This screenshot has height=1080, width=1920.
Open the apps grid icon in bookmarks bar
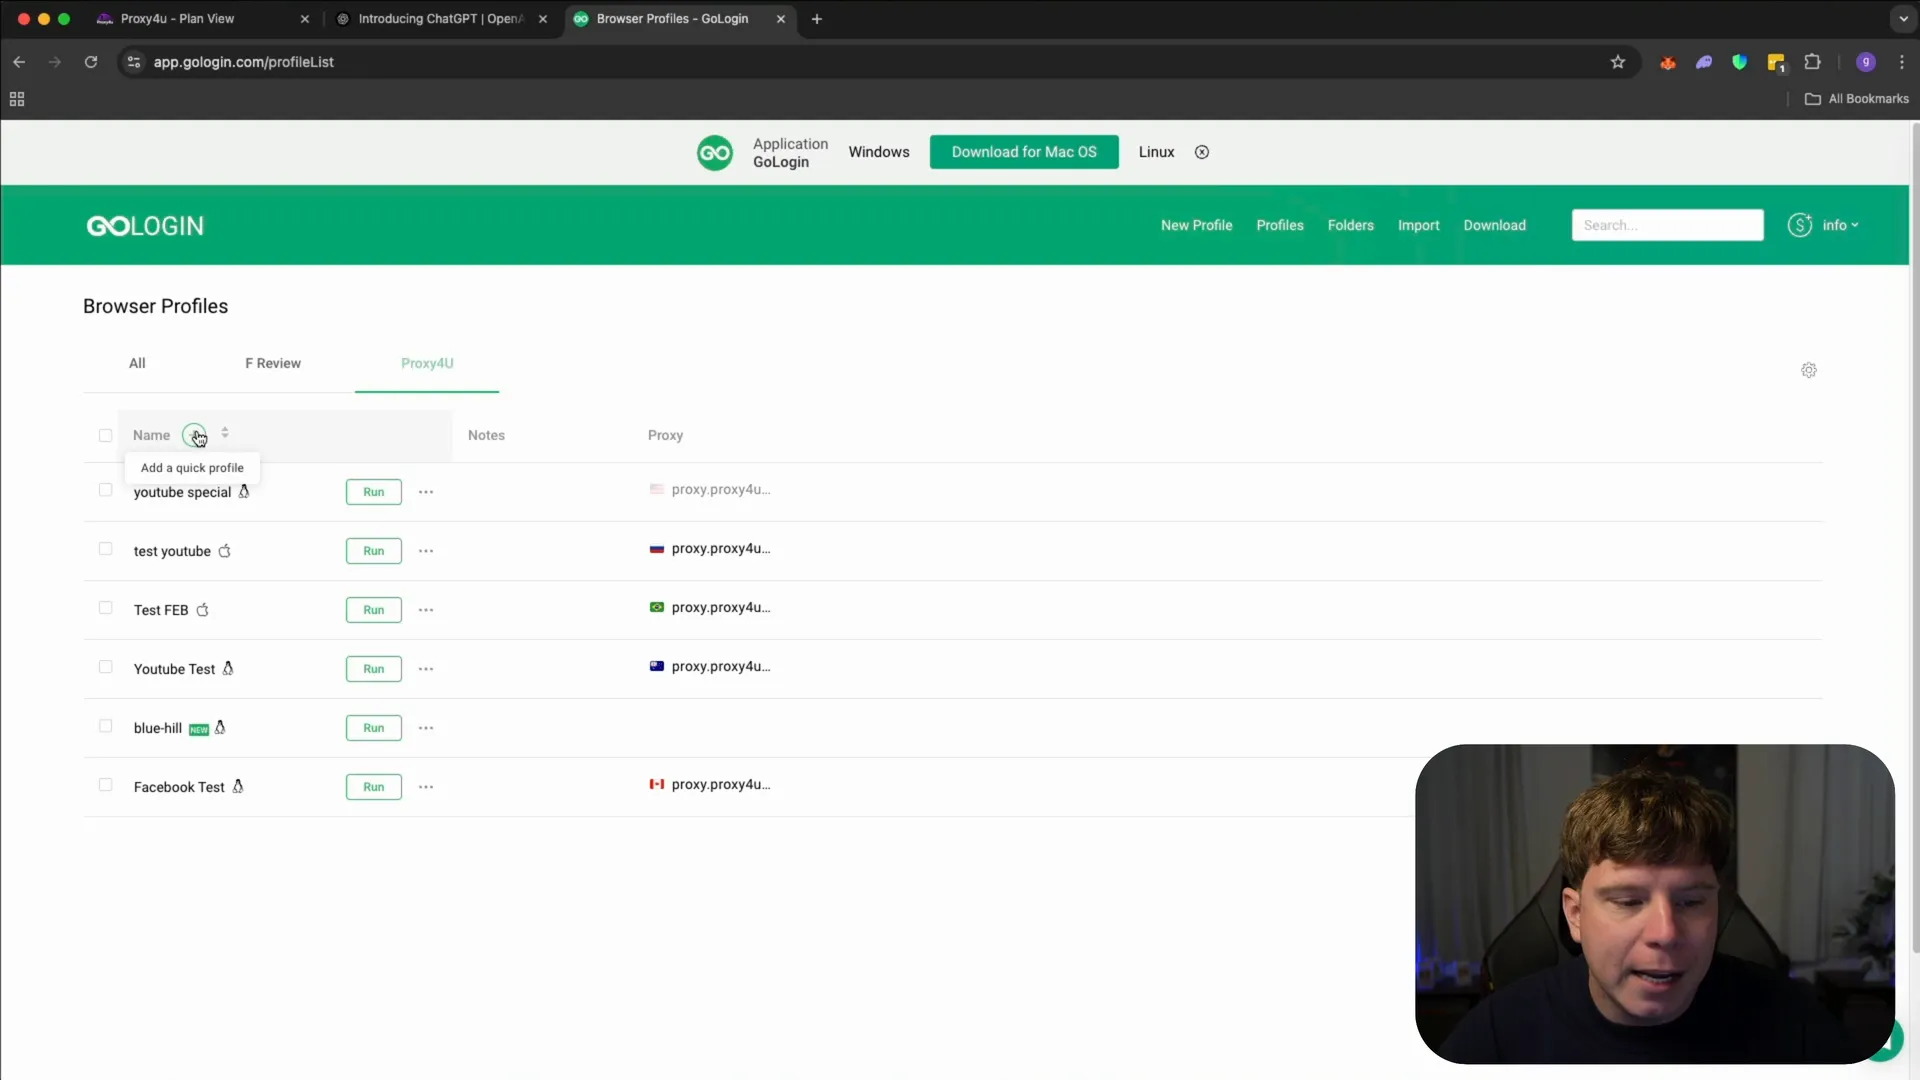click(17, 99)
